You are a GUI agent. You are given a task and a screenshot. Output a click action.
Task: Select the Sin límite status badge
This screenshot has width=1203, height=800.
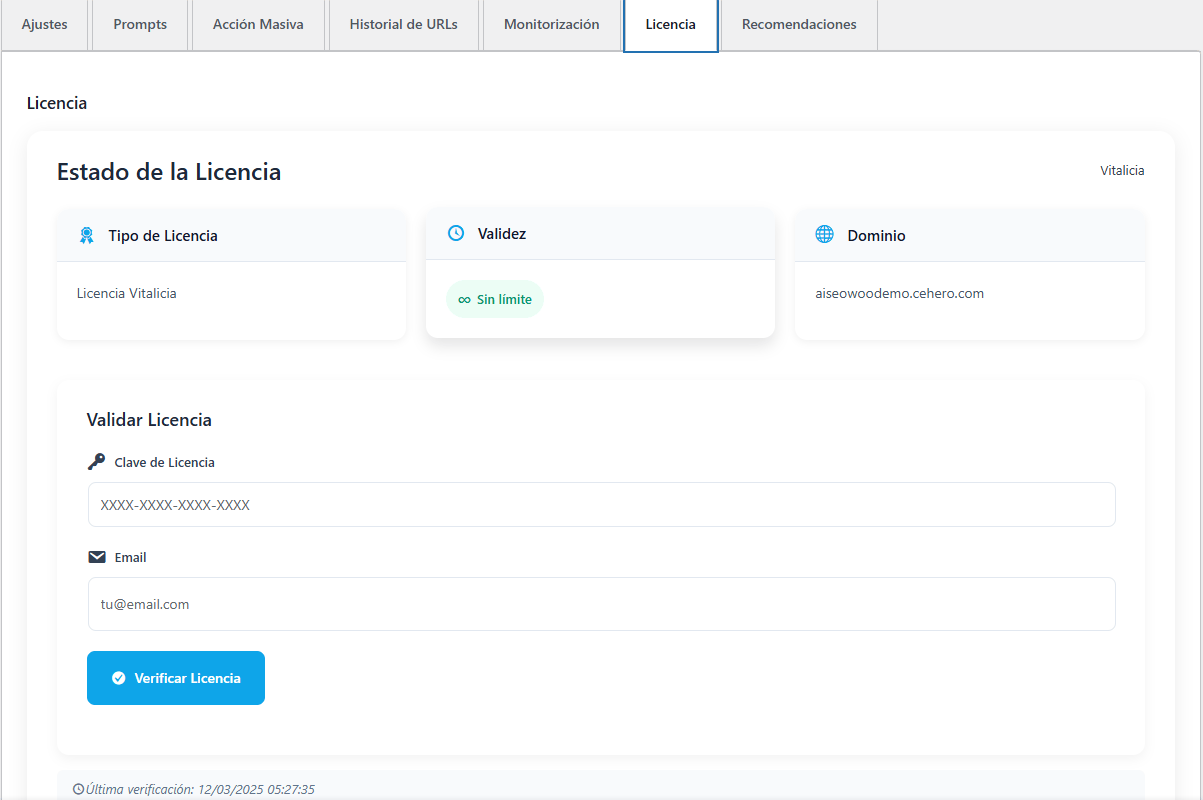[x=495, y=299]
